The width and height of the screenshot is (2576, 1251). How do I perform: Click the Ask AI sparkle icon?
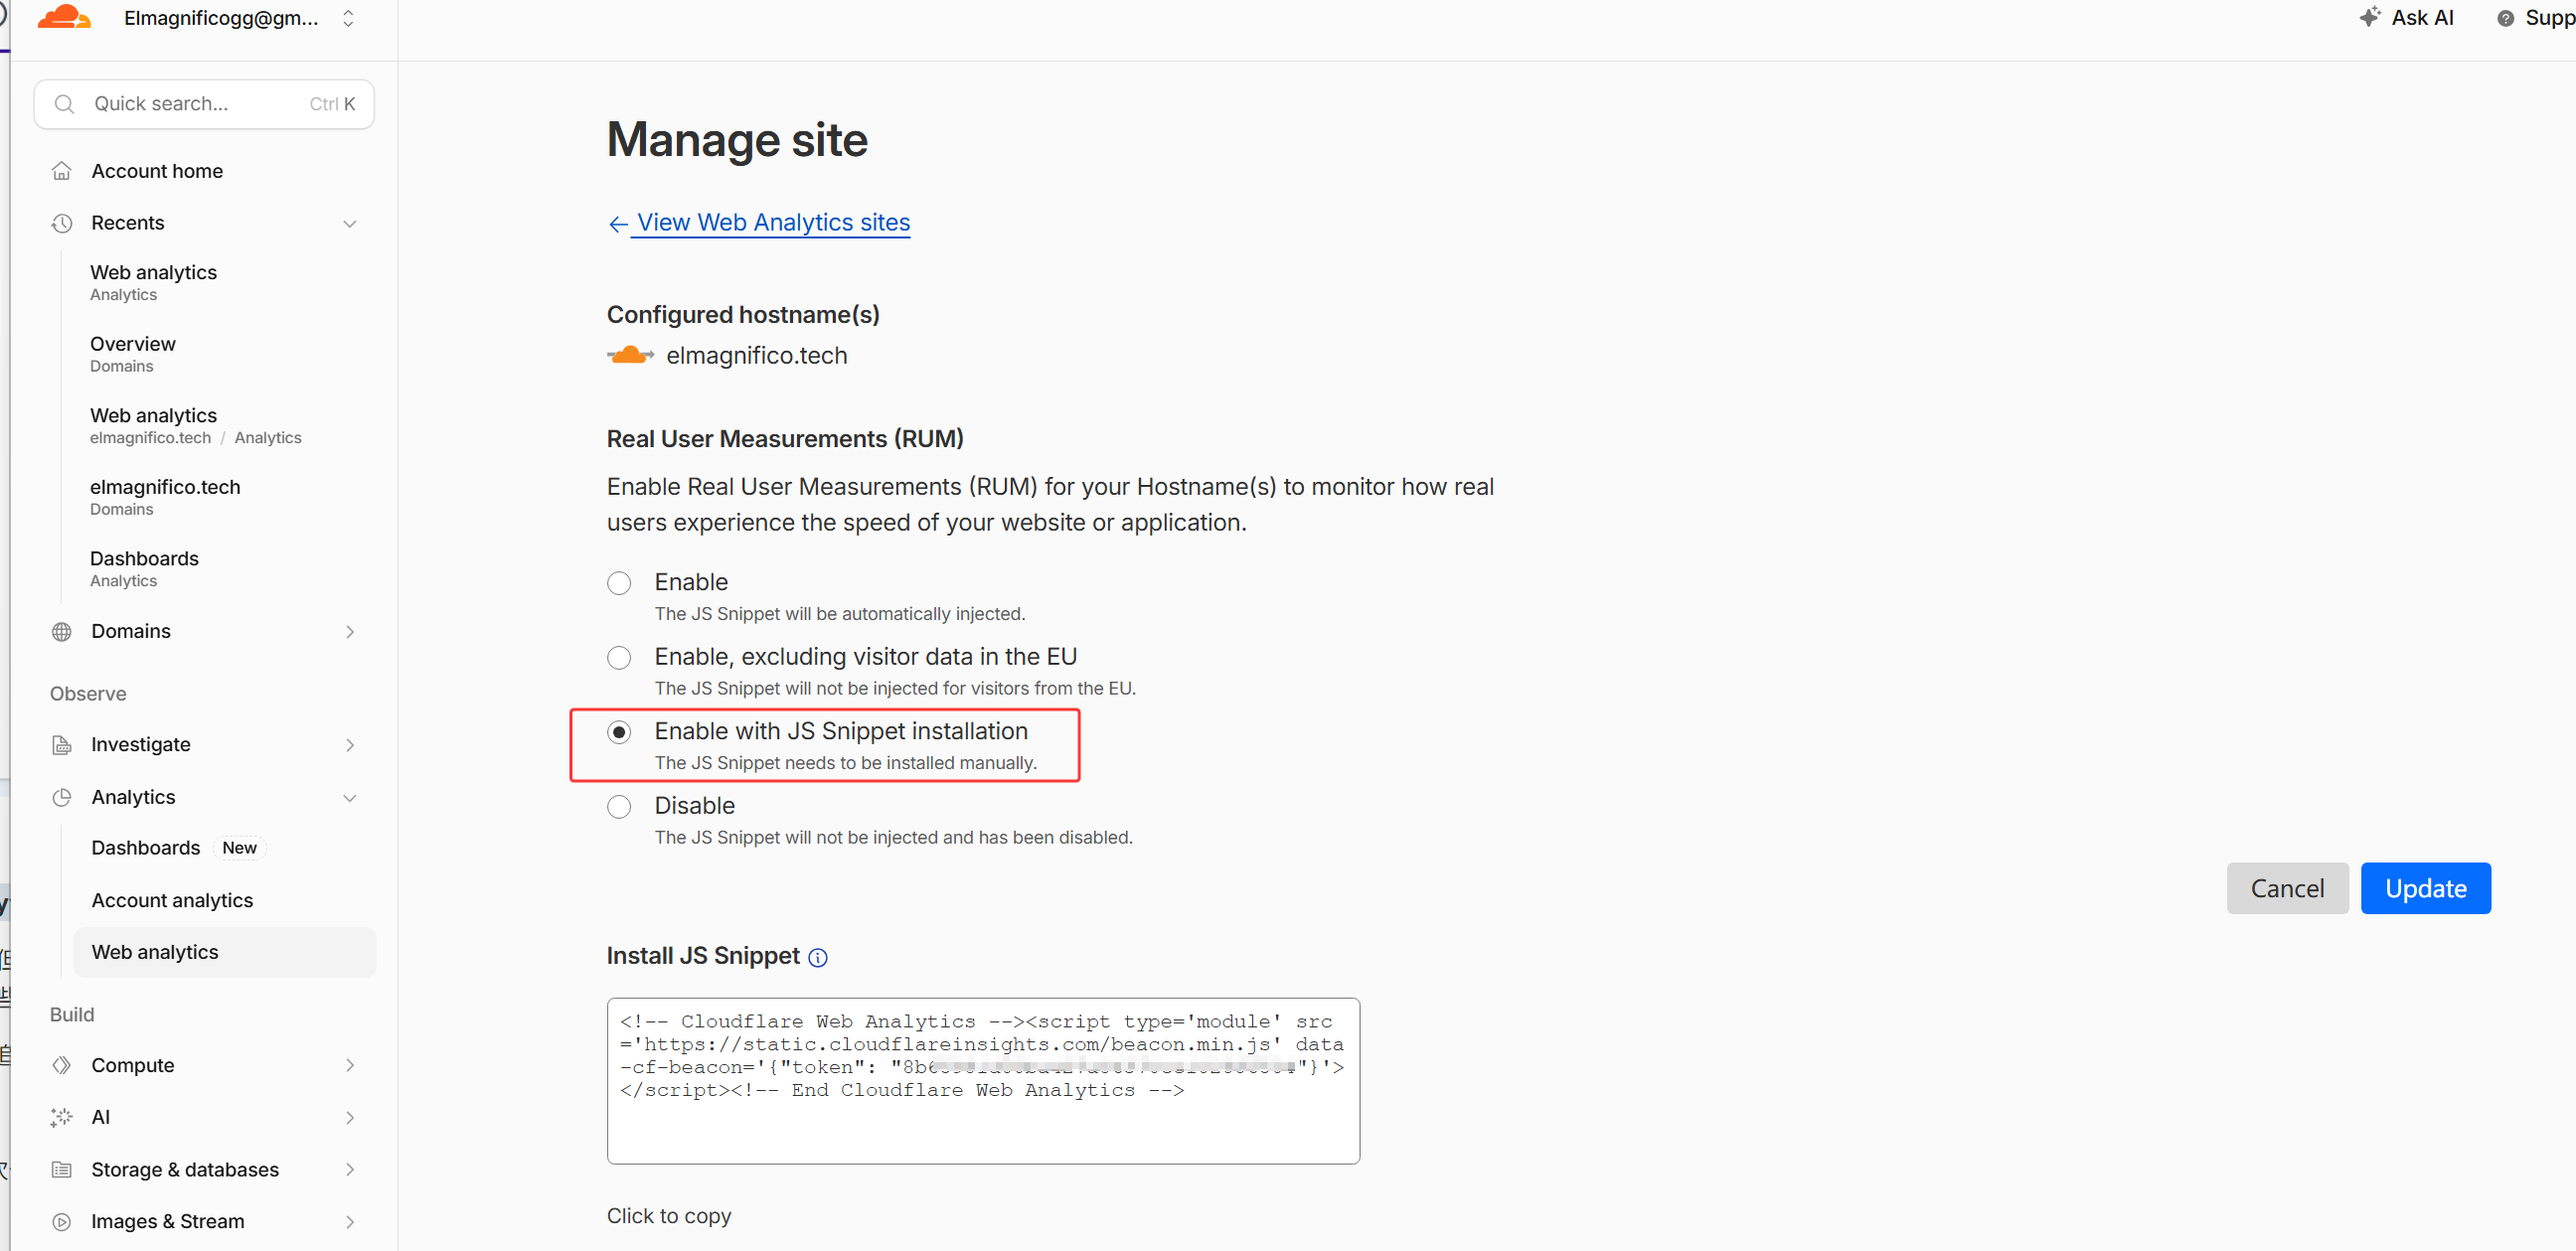click(2369, 17)
